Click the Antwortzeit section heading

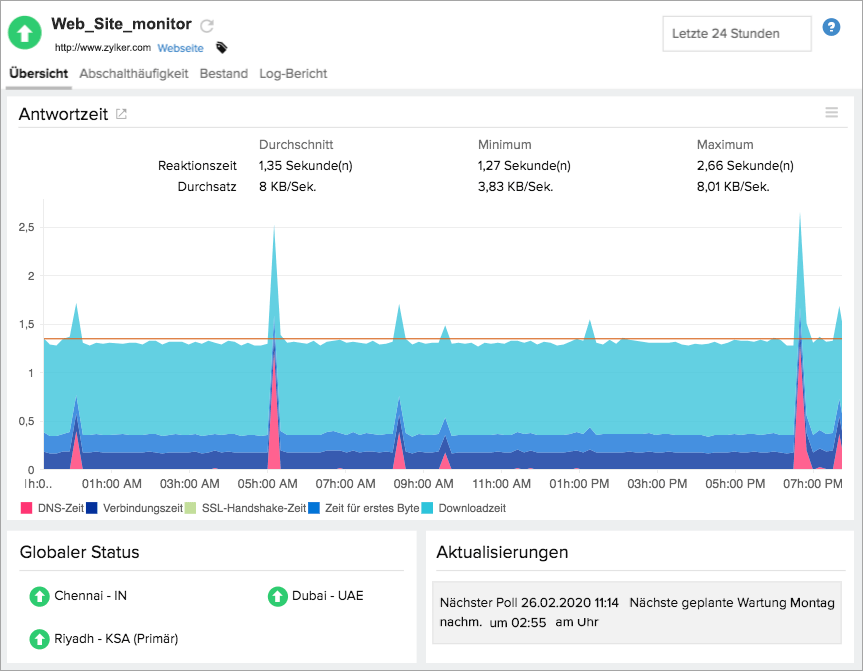tap(63, 114)
